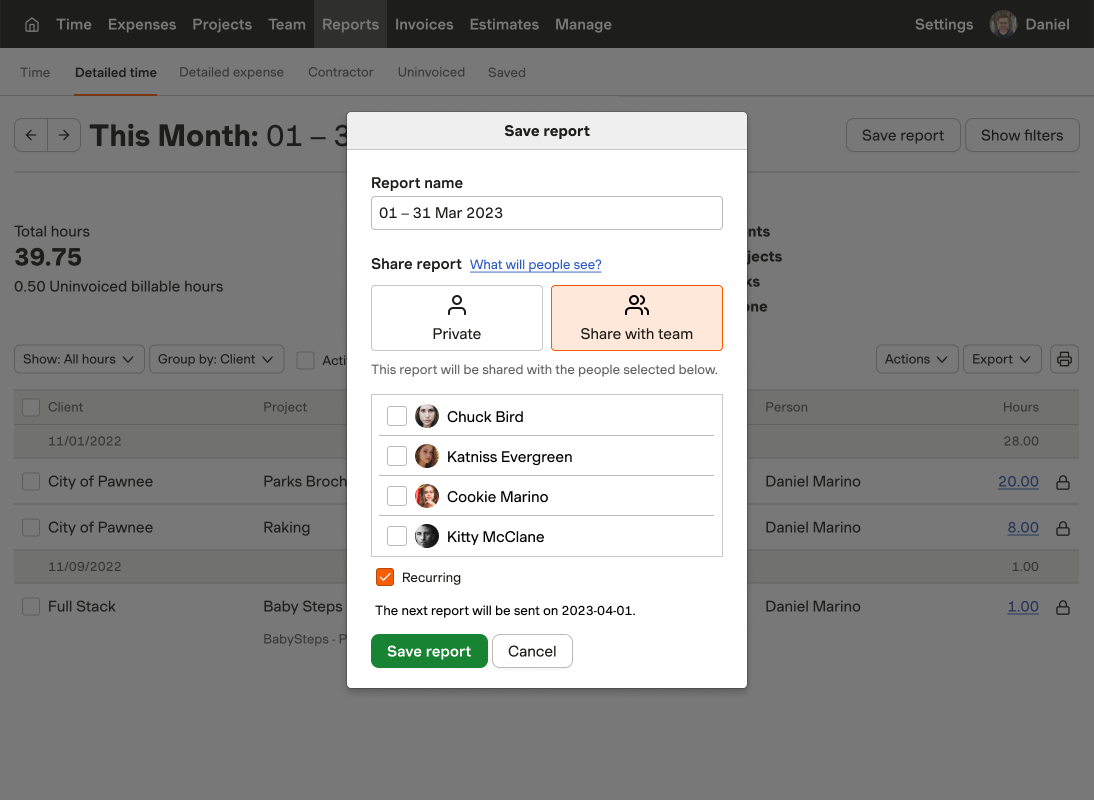Open the Show: All hours dropdown
The image size is (1094, 800).
(79, 360)
